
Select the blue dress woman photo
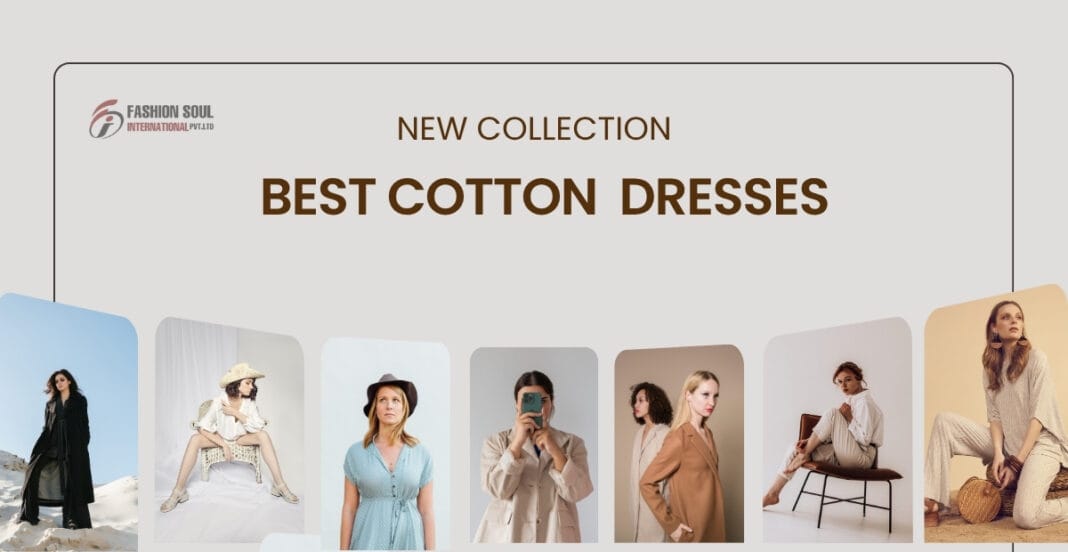pos(386,444)
